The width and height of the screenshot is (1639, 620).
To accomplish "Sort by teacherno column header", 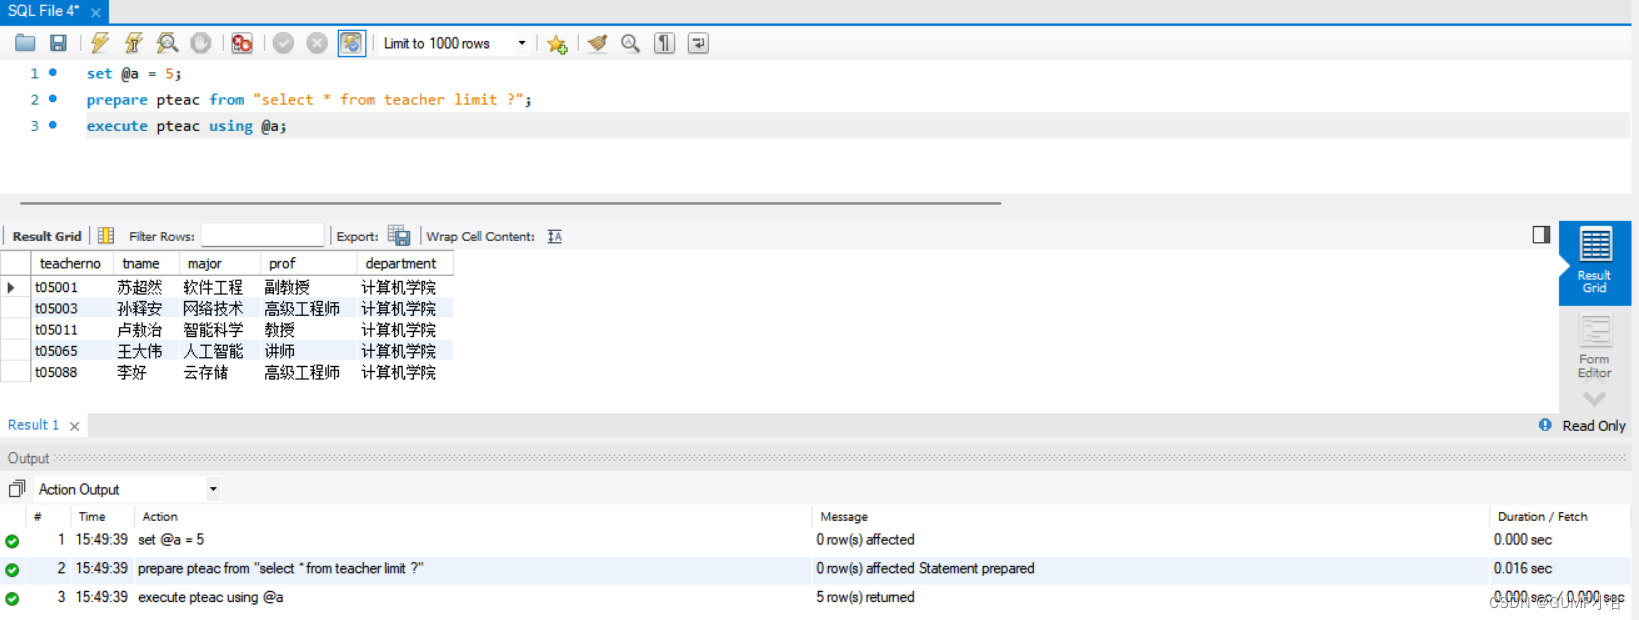I will (x=70, y=263).
